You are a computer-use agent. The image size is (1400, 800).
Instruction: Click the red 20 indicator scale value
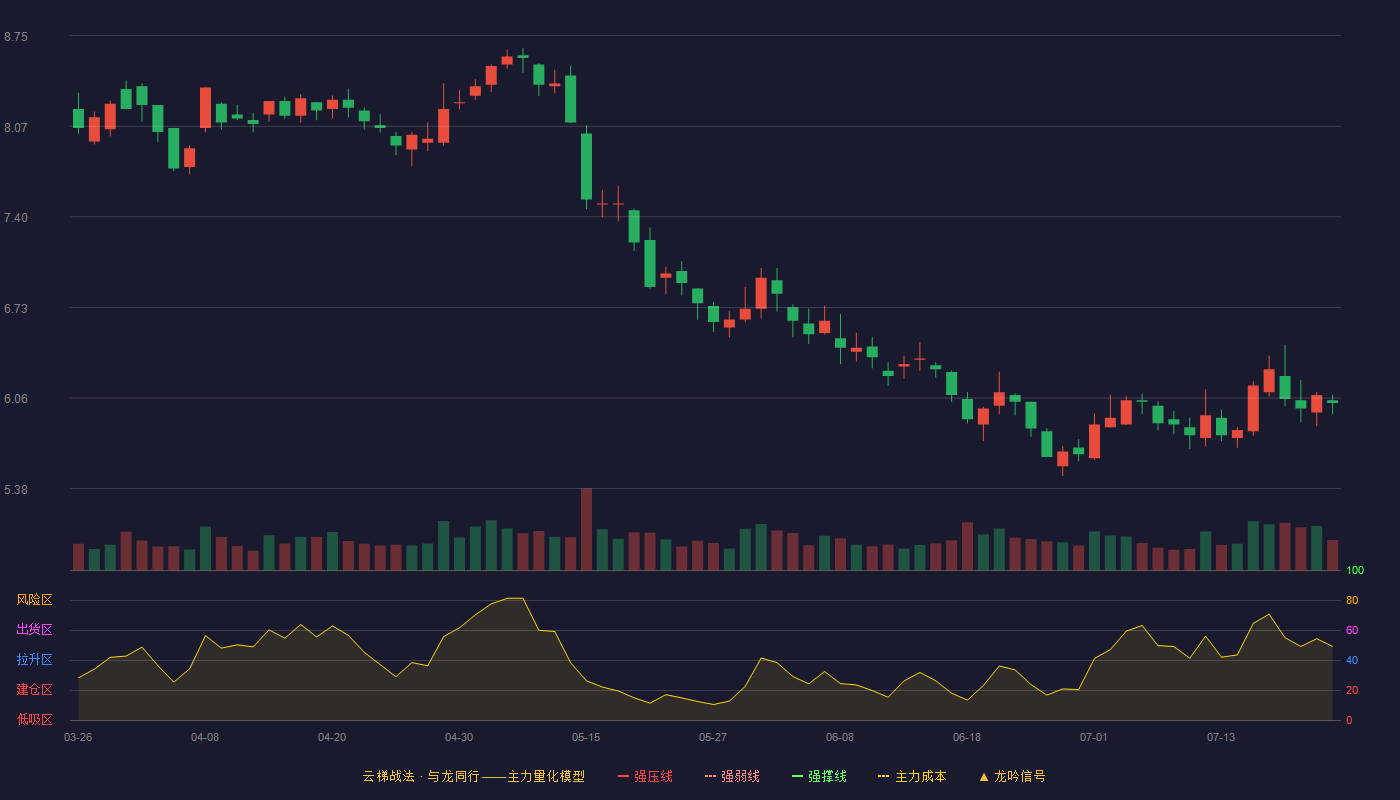(x=1352, y=690)
